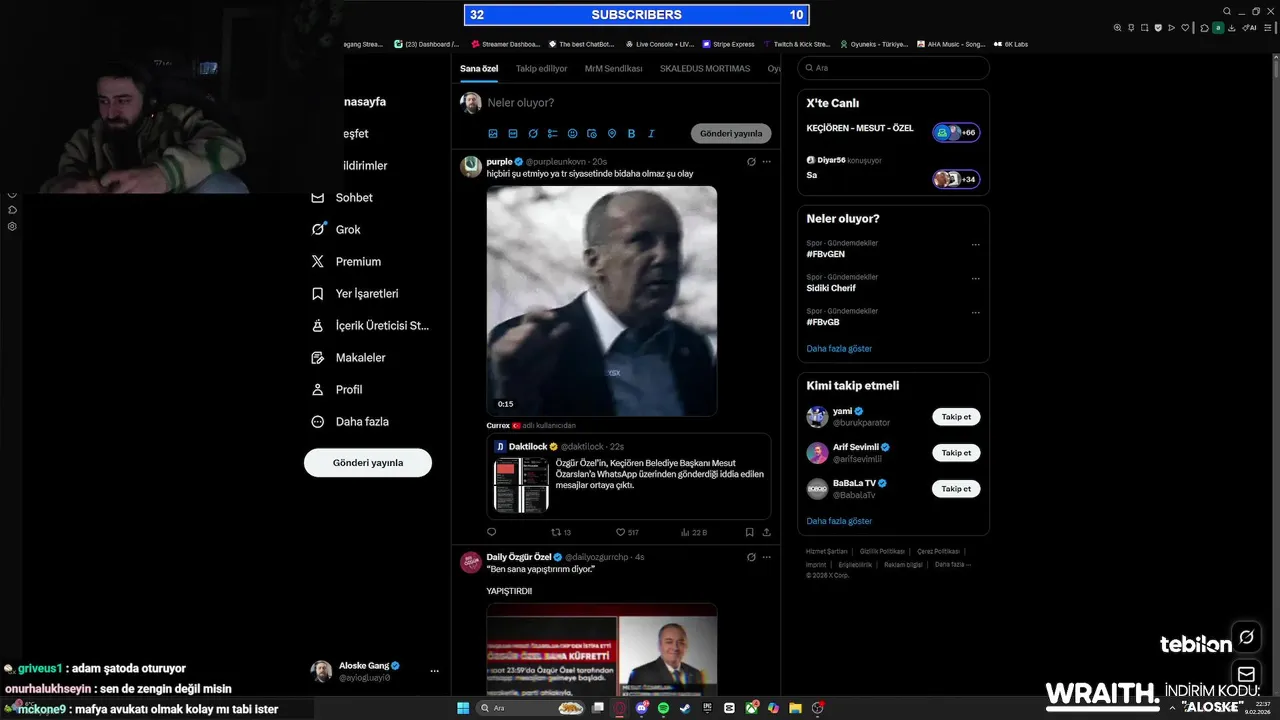Image resolution: width=1280 pixels, height=720 pixels.
Task: Open the floating messages envelope button
Action: 1246,674
